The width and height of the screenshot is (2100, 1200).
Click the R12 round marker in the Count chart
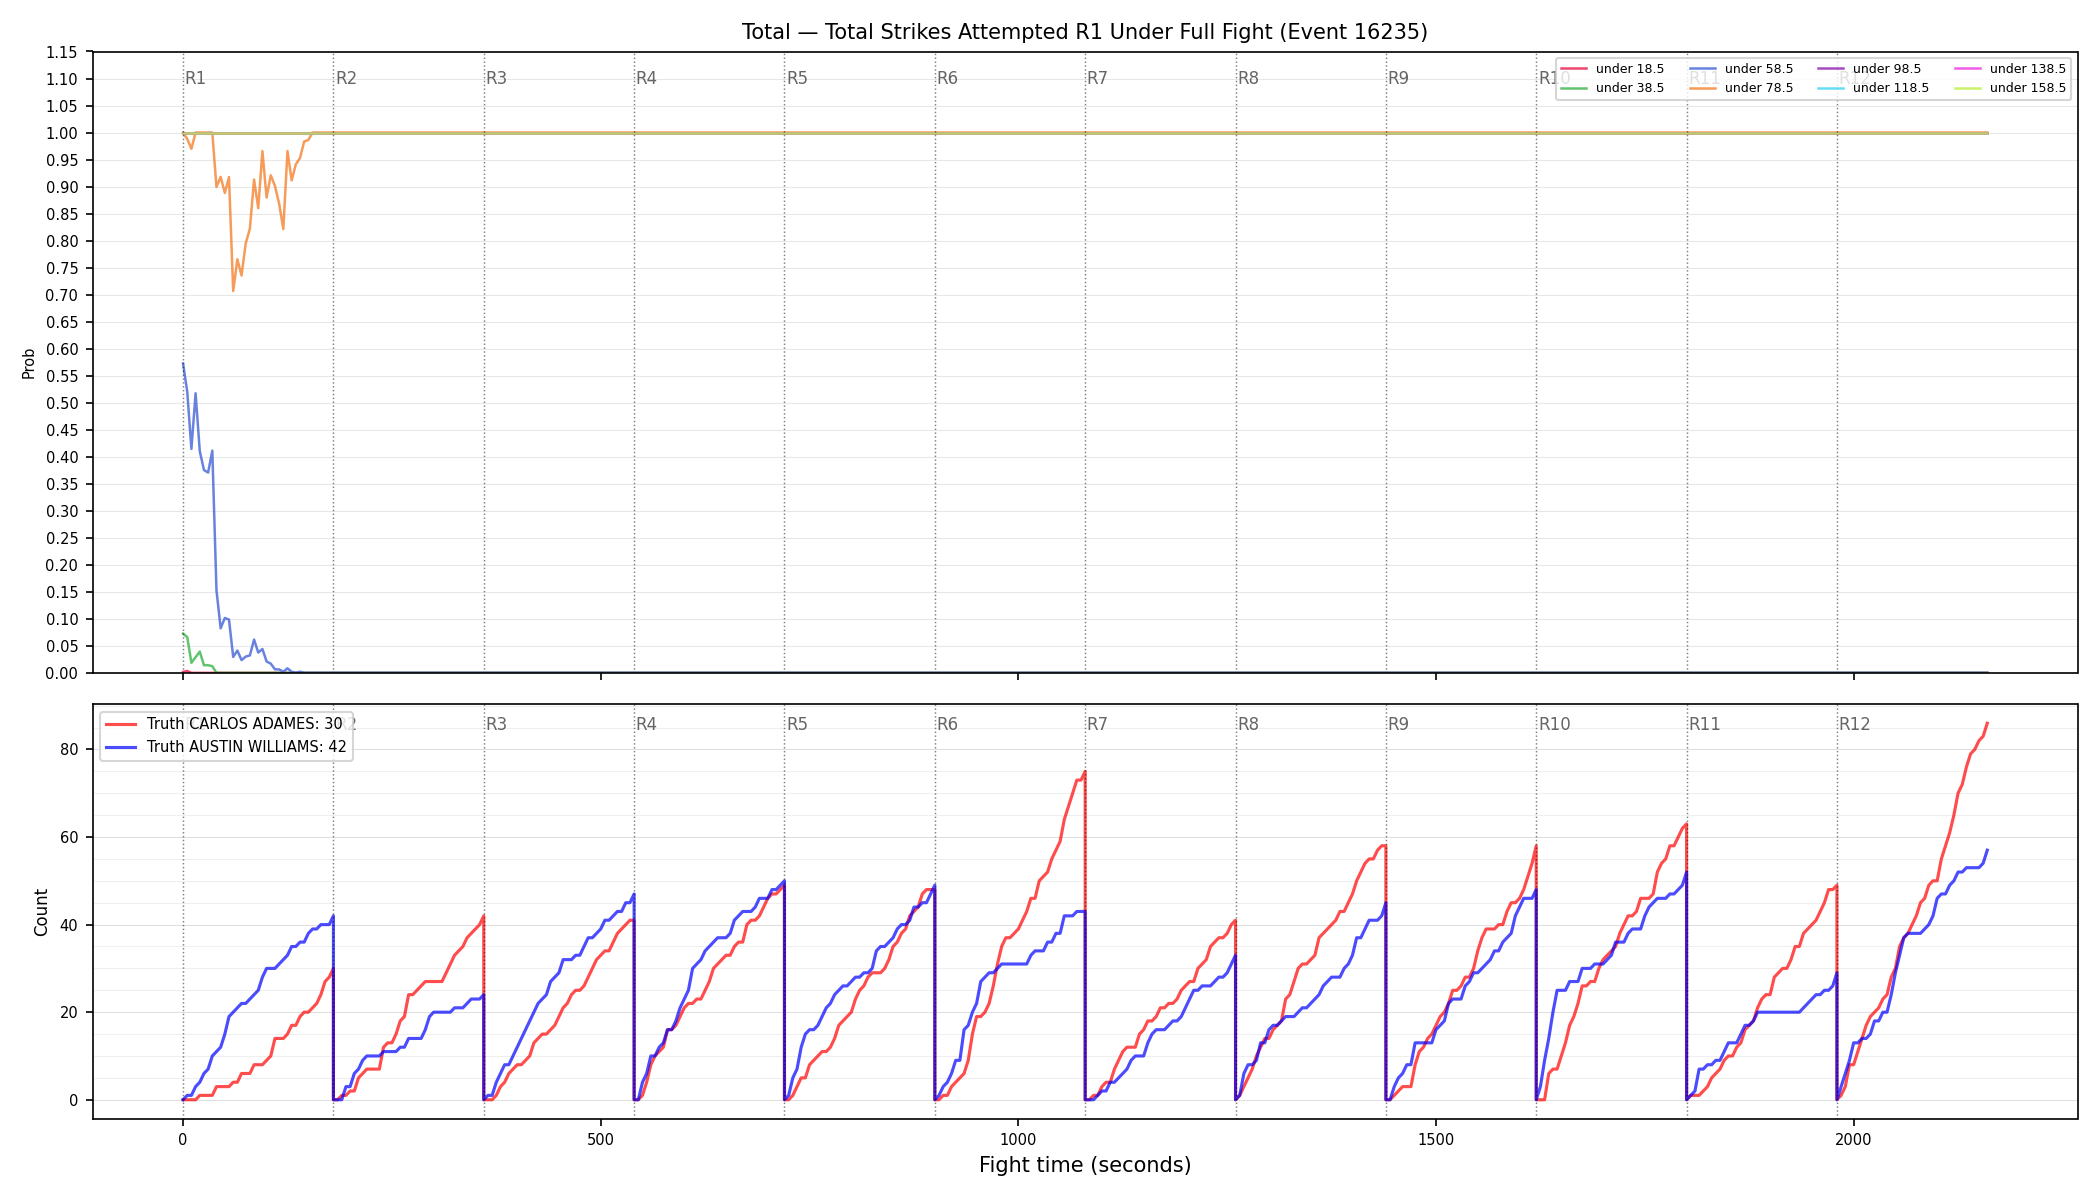coord(1855,724)
